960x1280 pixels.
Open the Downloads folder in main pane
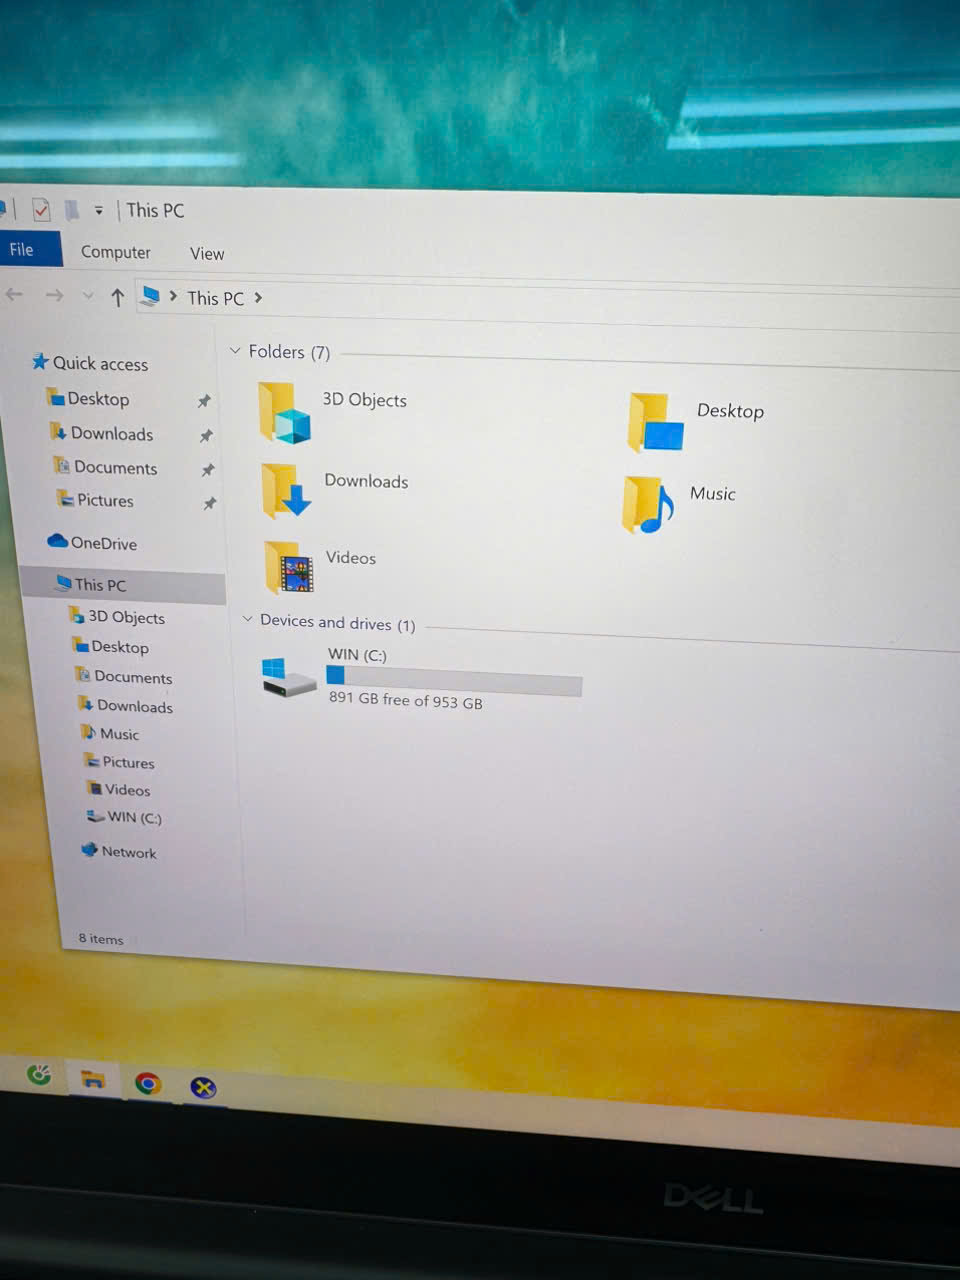286,490
